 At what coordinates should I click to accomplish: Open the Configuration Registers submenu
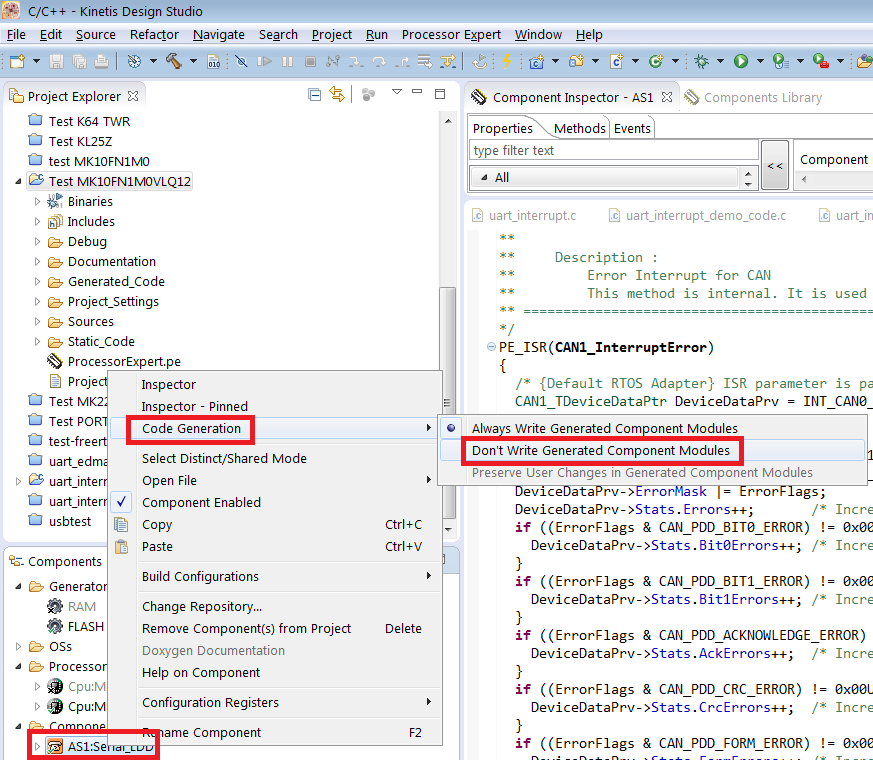pyautogui.click(x=210, y=703)
